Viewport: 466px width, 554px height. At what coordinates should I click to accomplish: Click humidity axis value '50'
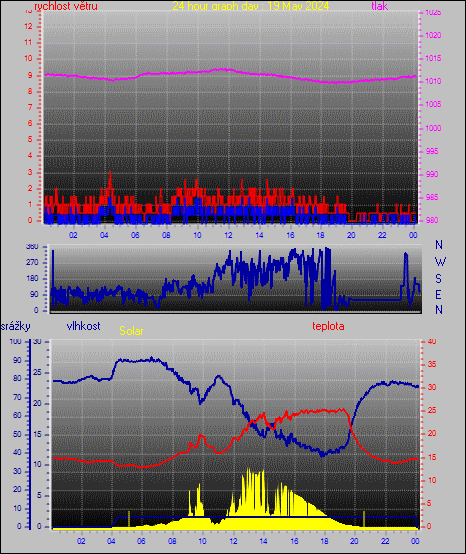coord(17,434)
